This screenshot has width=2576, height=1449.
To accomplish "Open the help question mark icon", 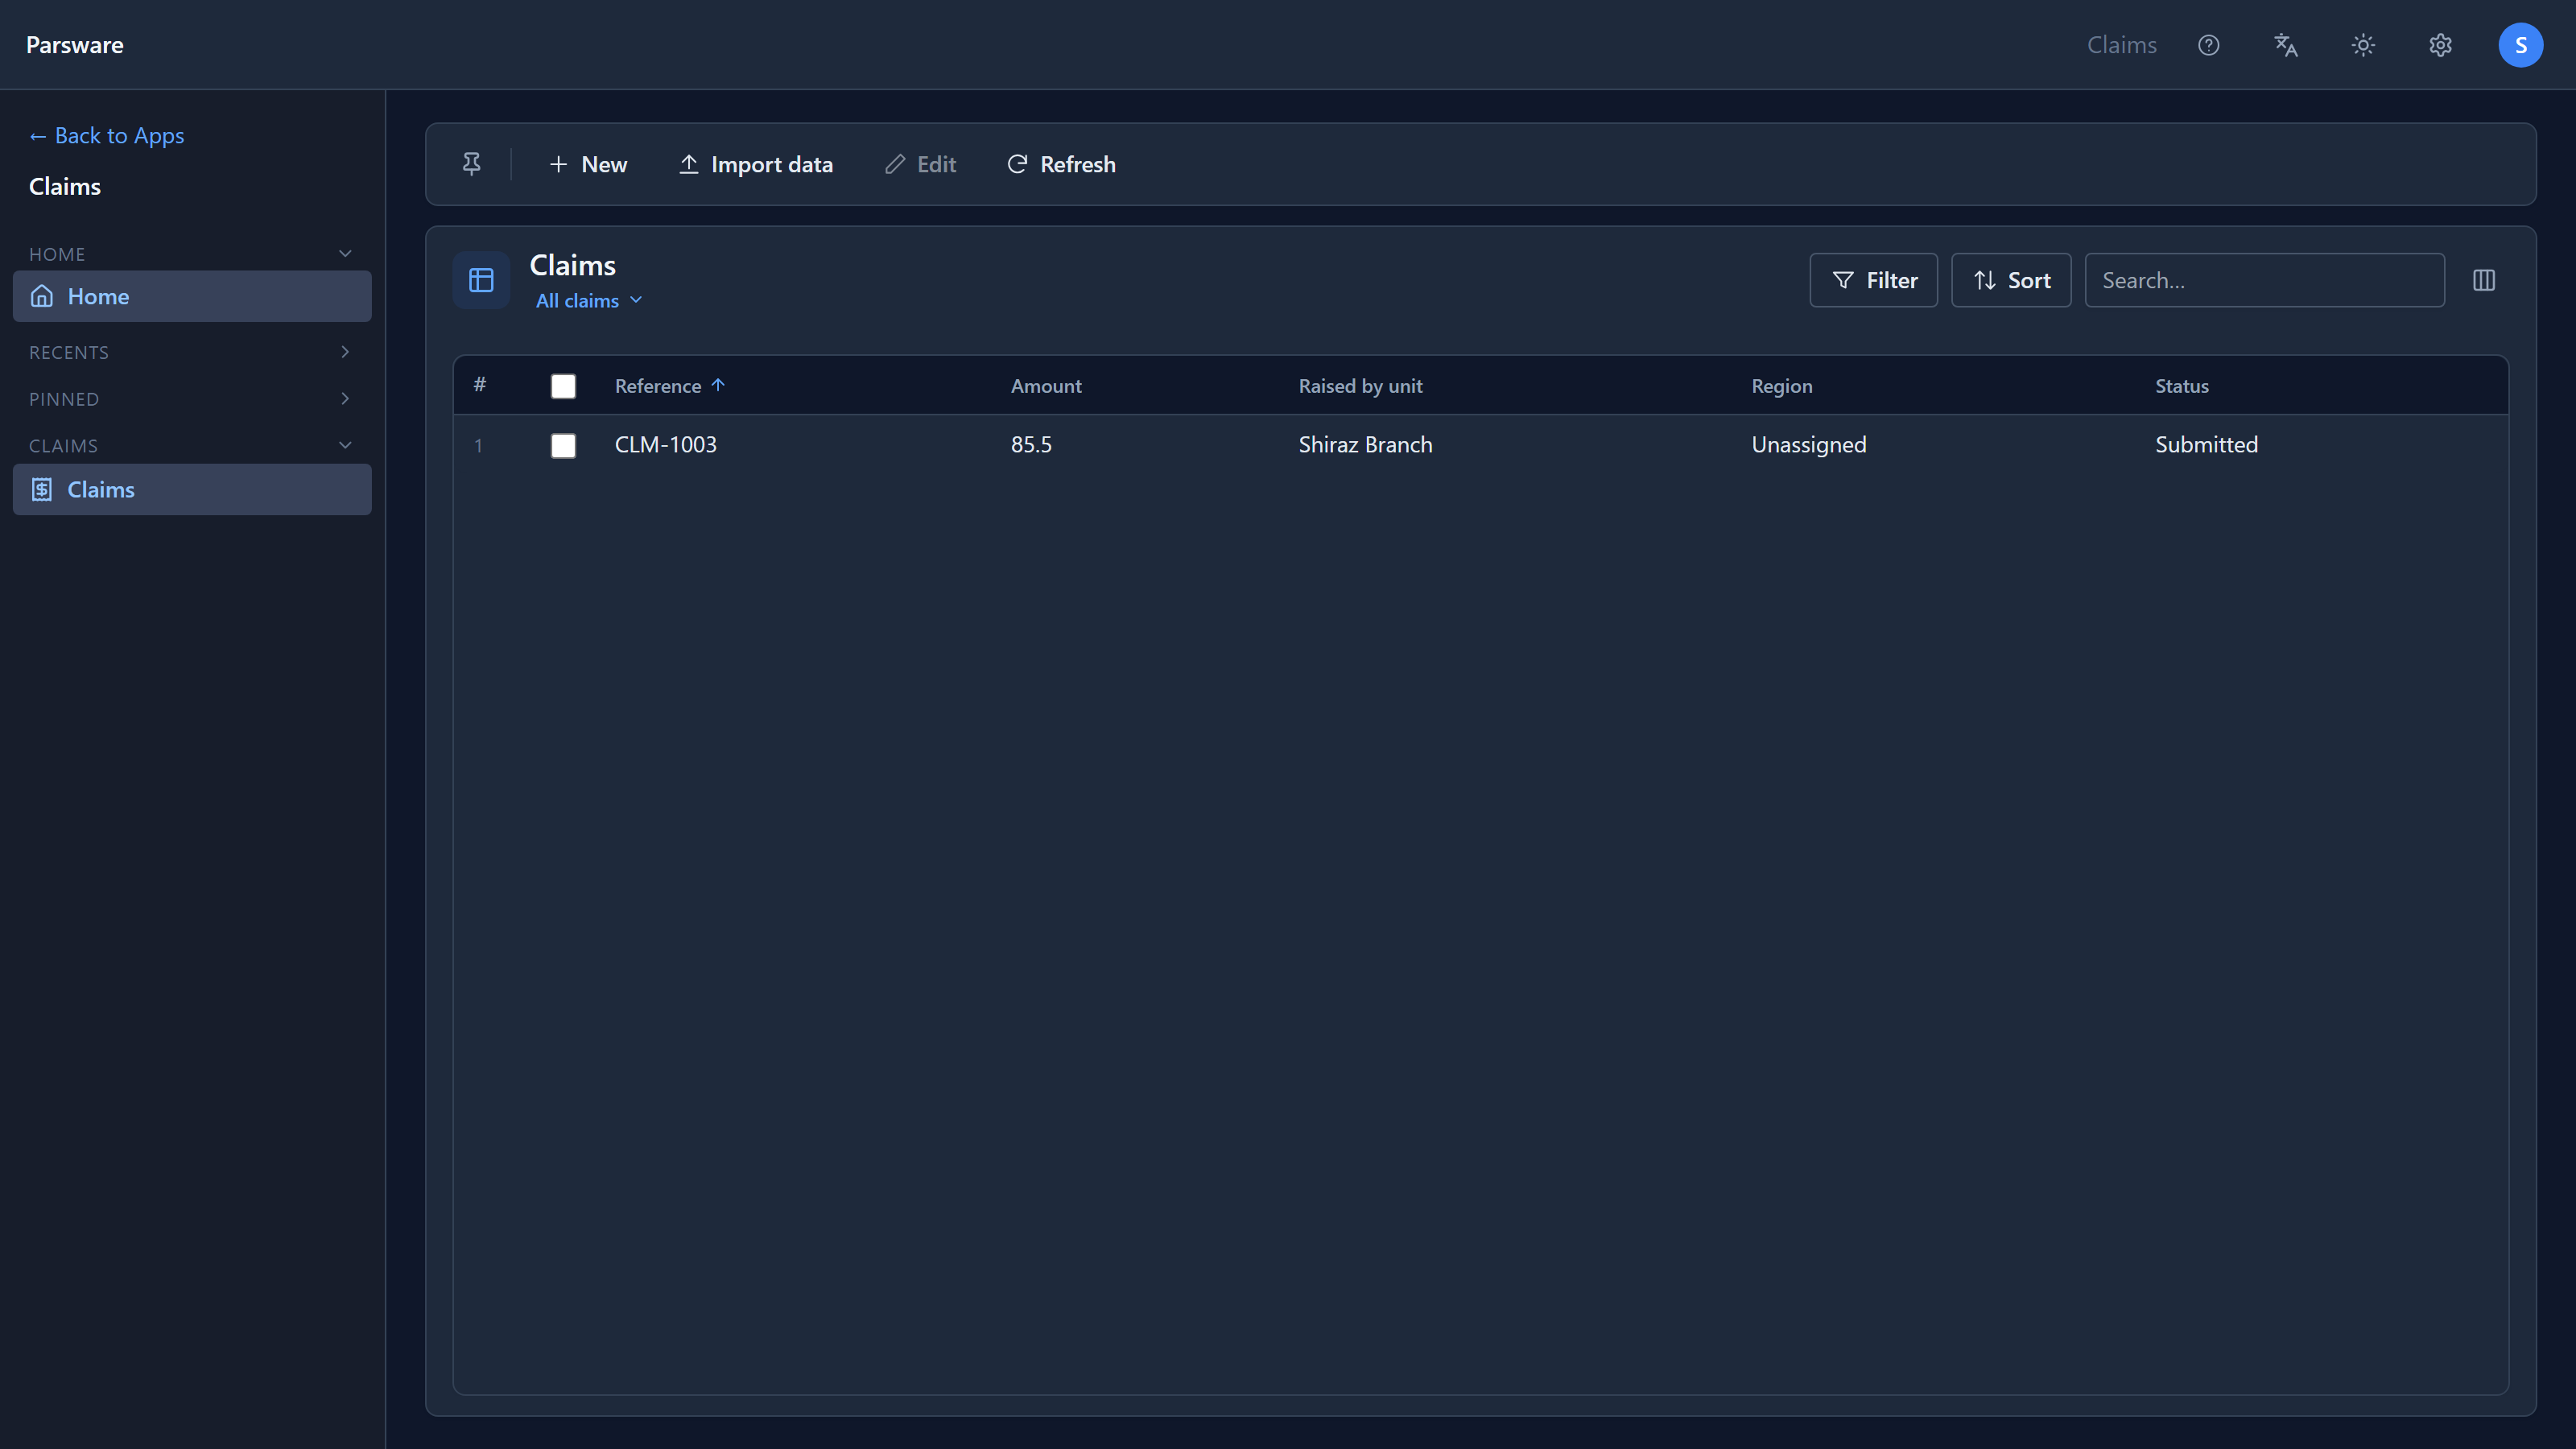I will (2208, 45).
